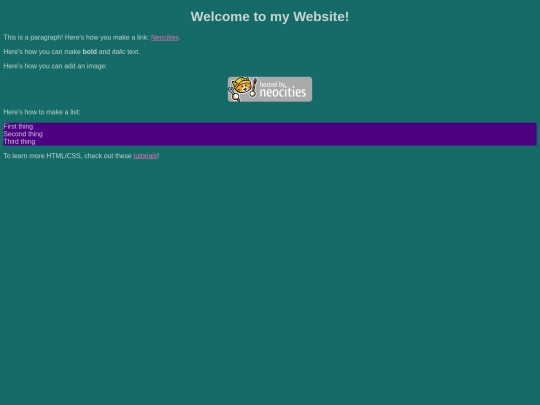540x405 pixels.
Task: Open the Neocities link
Action: [165, 38]
